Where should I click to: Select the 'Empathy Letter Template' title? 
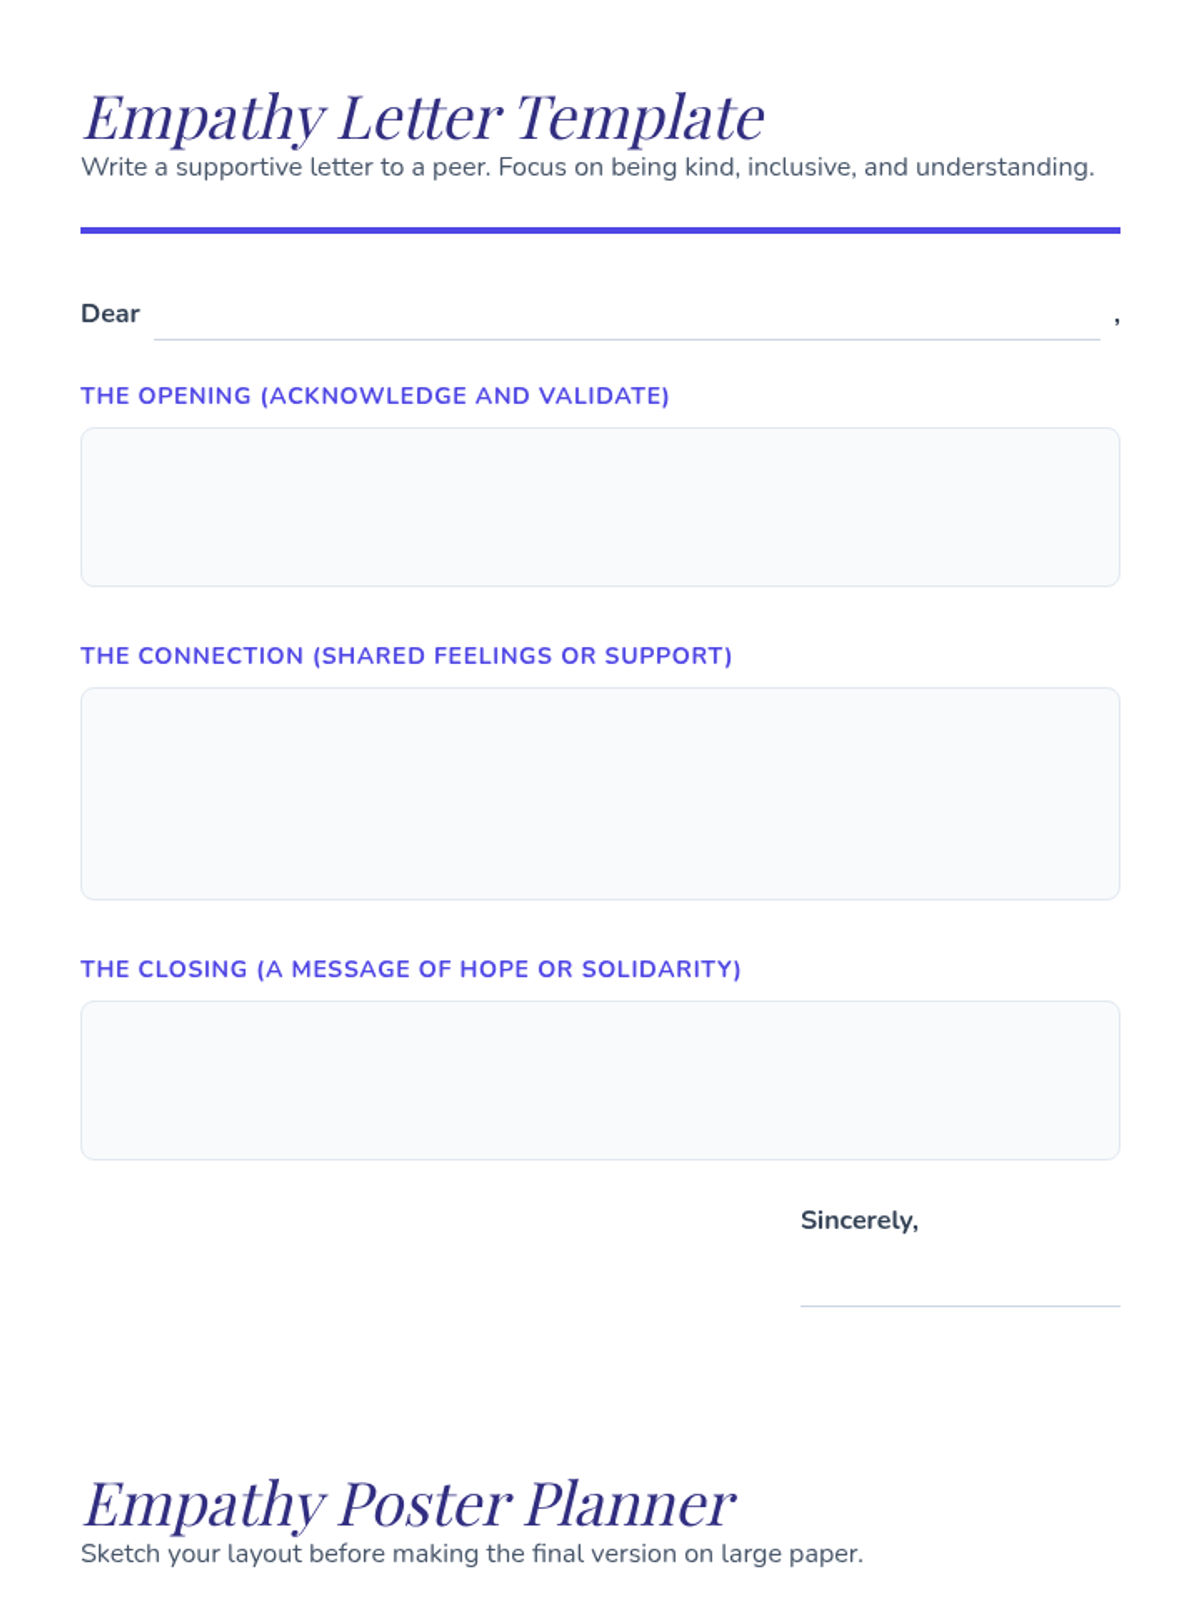(x=424, y=117)
